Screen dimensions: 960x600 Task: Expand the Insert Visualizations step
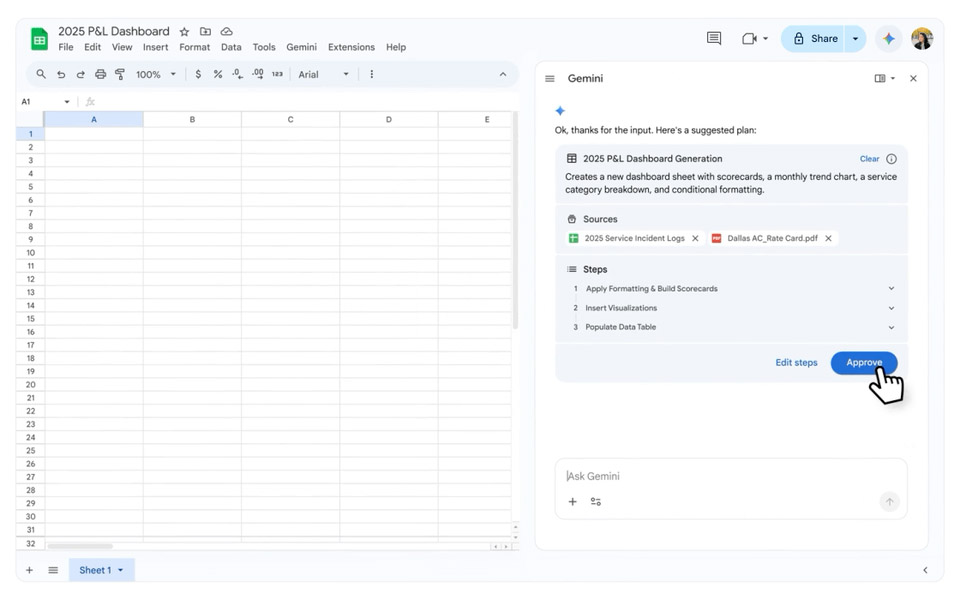coord(891,308)
